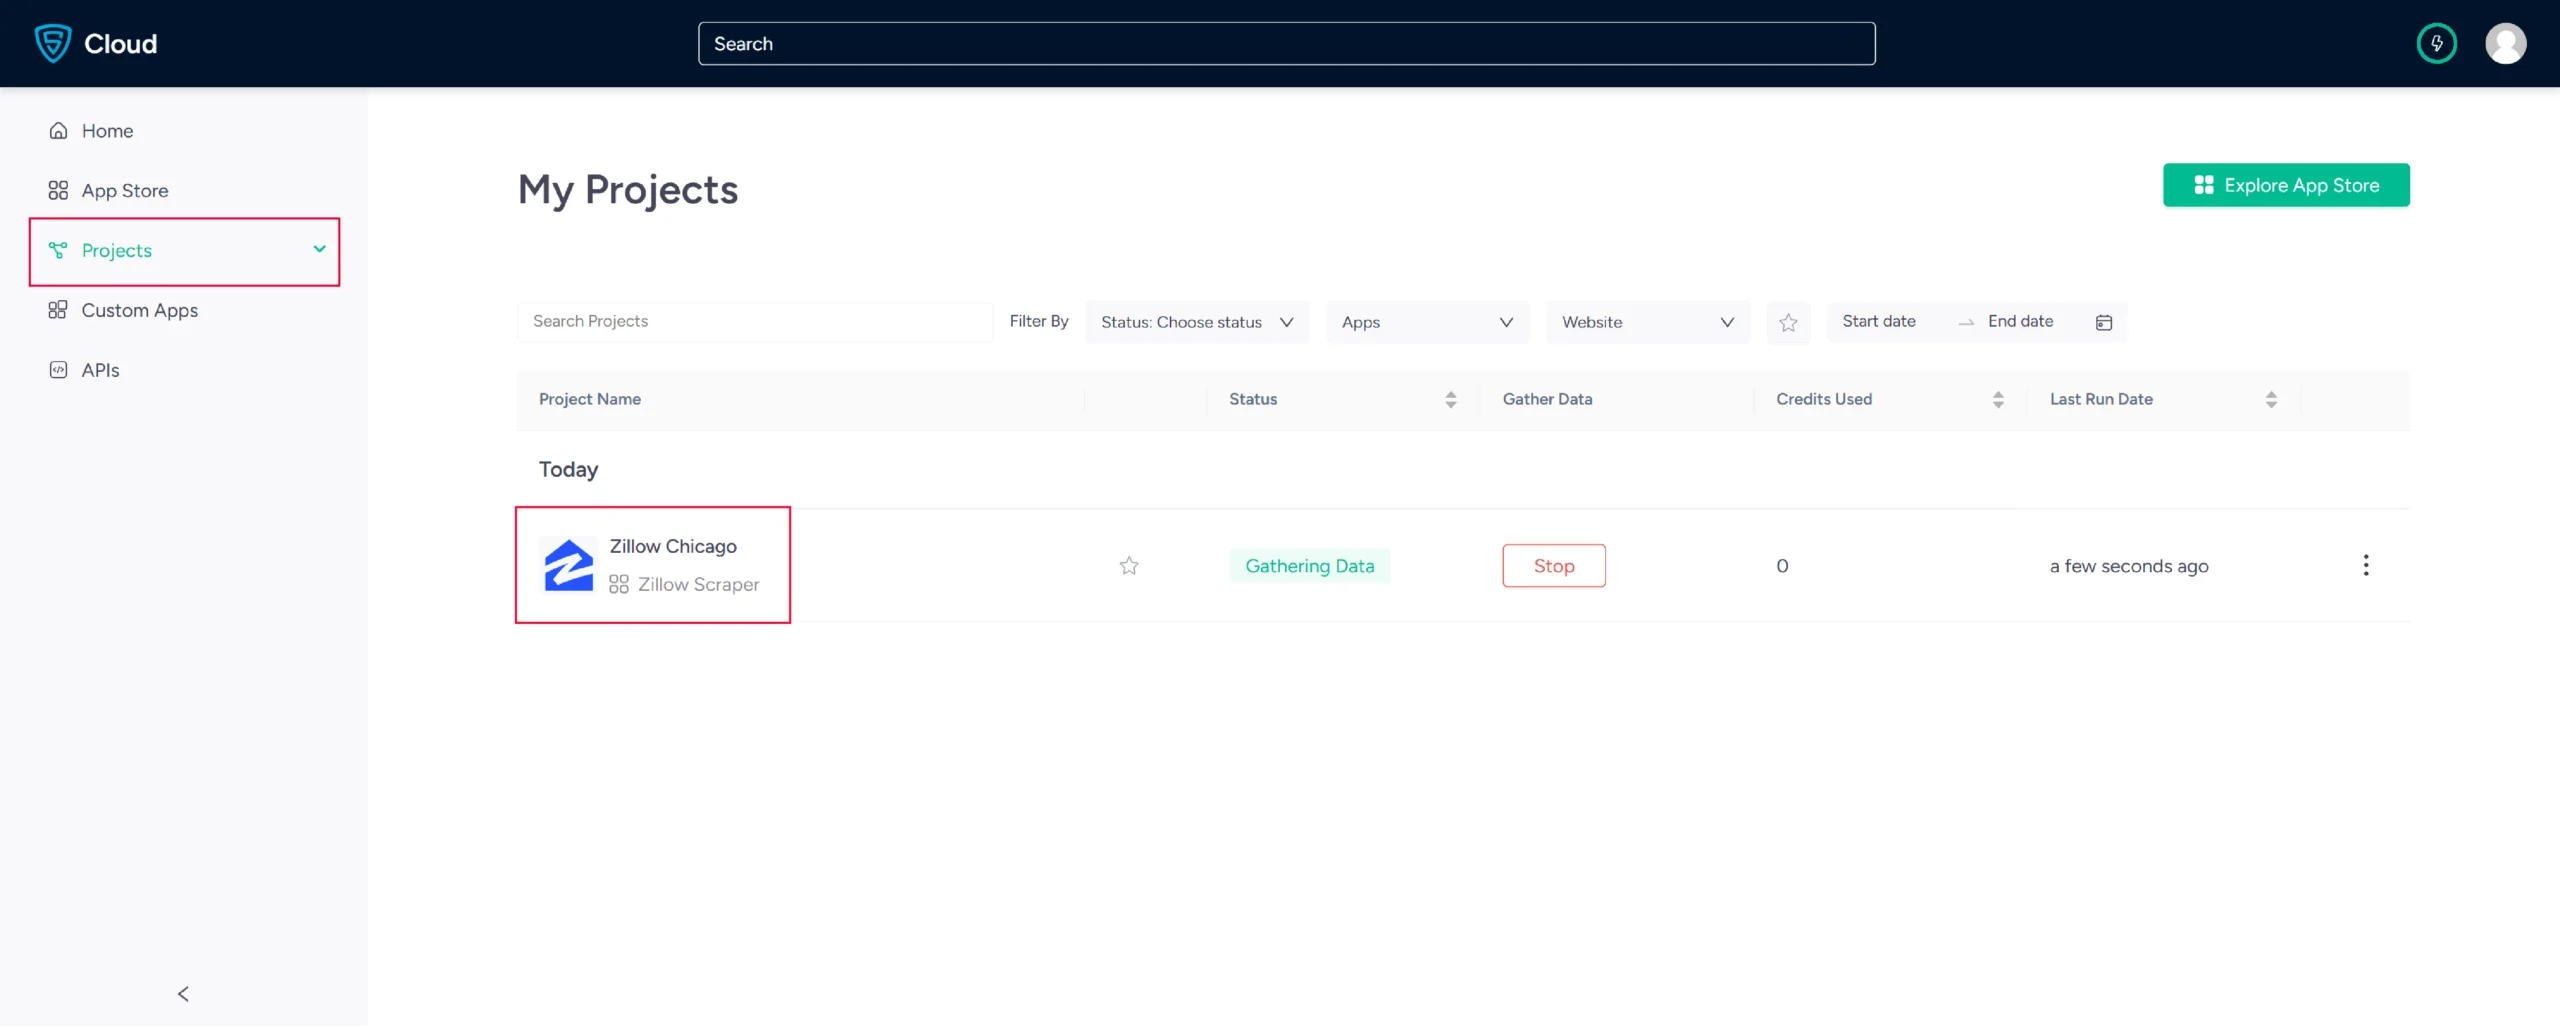Click the Cloud shield logo
The height and width of the screenshot is (1028, 2560).
tap(53, 43)
